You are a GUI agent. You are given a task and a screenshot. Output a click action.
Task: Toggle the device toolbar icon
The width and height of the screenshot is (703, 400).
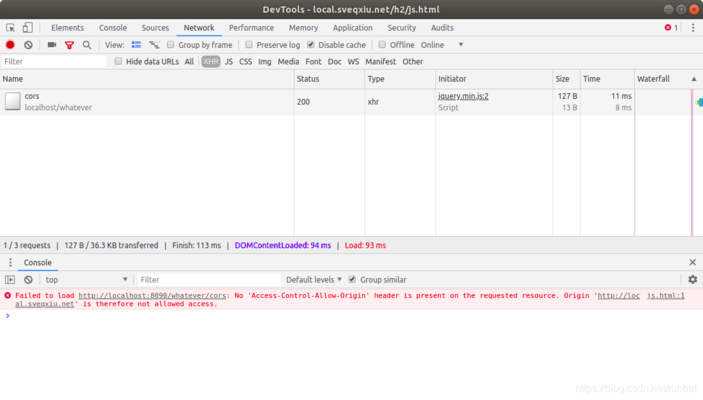28,28
